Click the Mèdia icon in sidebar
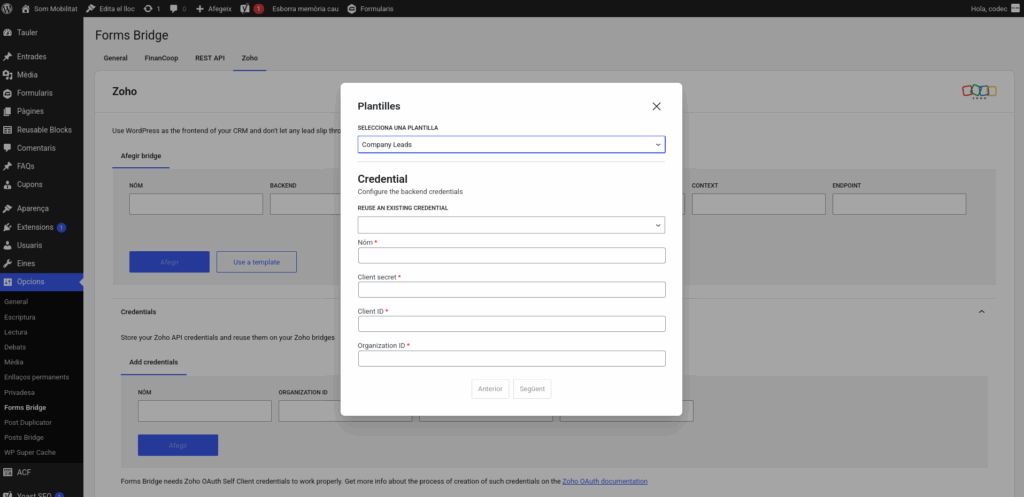 8,75
